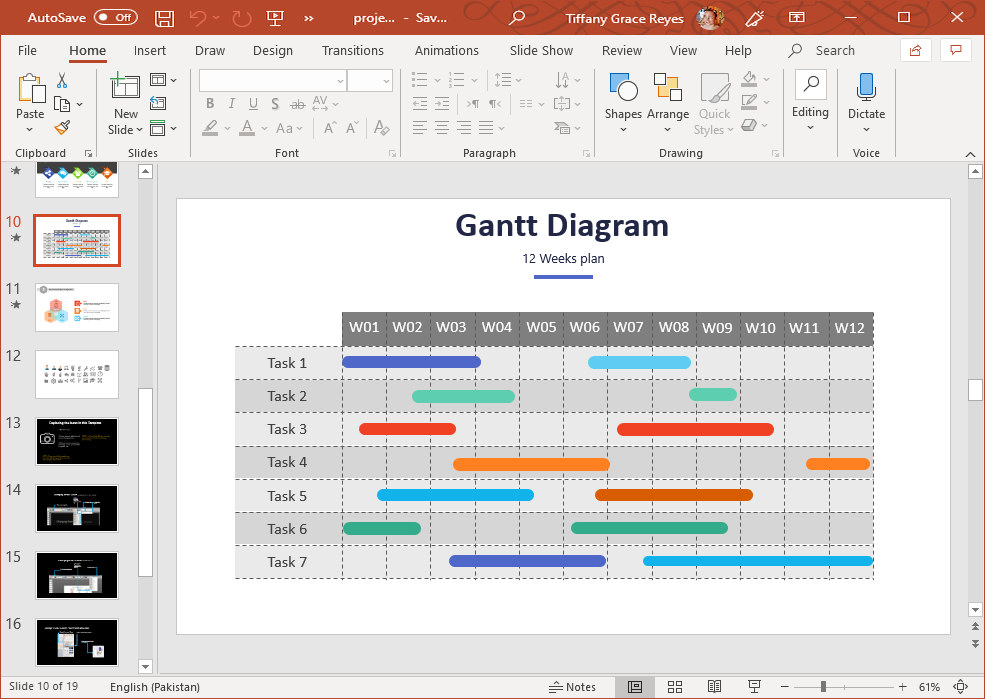Switch to Slide Sorter view

coord(675,687)
